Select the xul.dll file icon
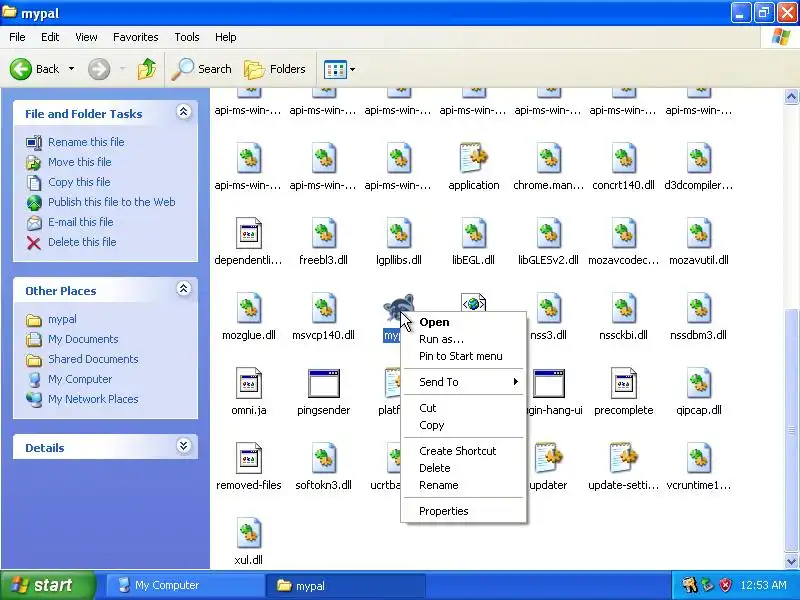Image resolution: width=800 pixels, height=600 pixels. [x=249, y=534]
